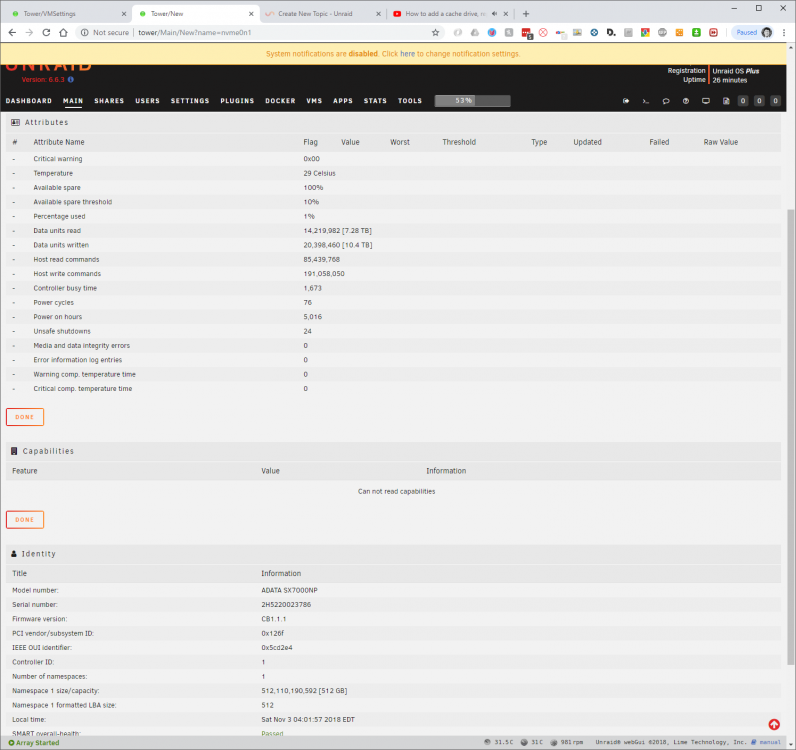This screenshot has height=750, width=796.
Task: Open the TOOLS menu
Action: pyautogui.click(x=410, y=101)
